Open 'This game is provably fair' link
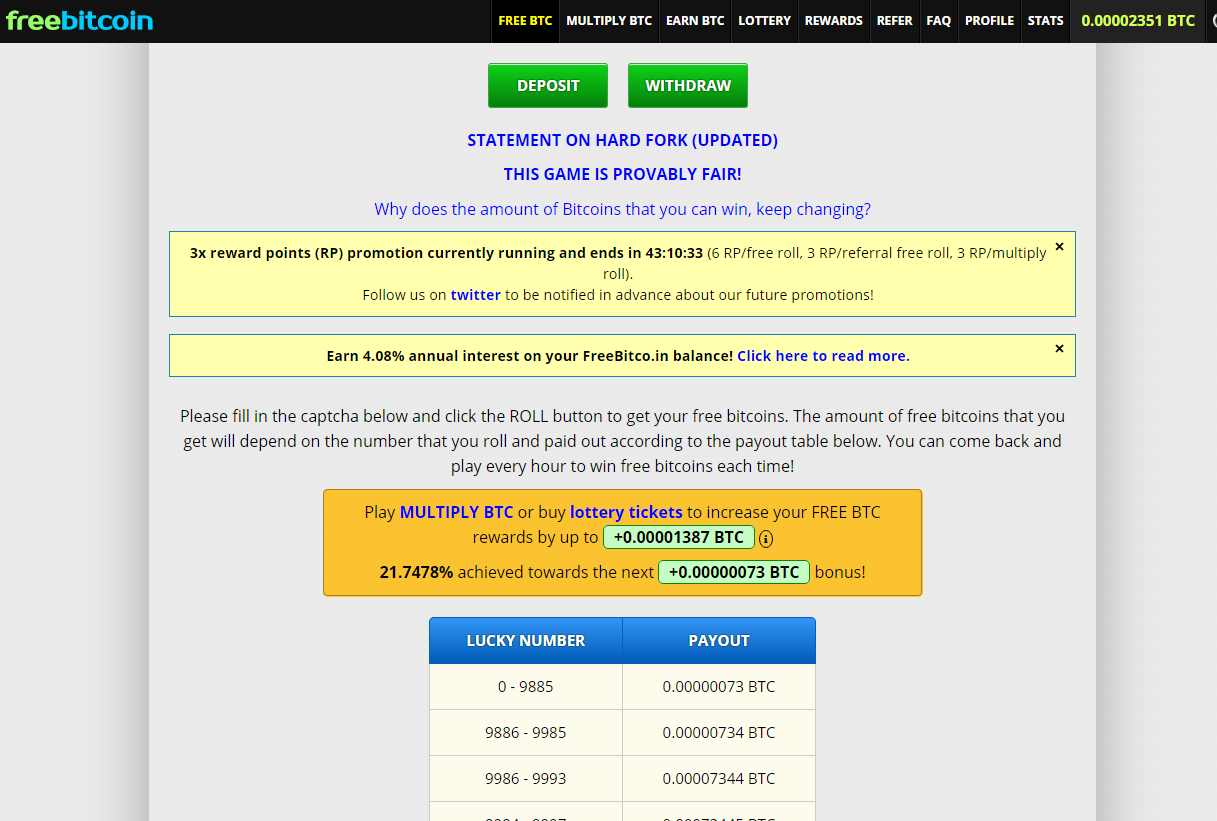Image resolution: width=1217 pixels, height=821 pixels. pyautogui.click(x=622, y=175)
